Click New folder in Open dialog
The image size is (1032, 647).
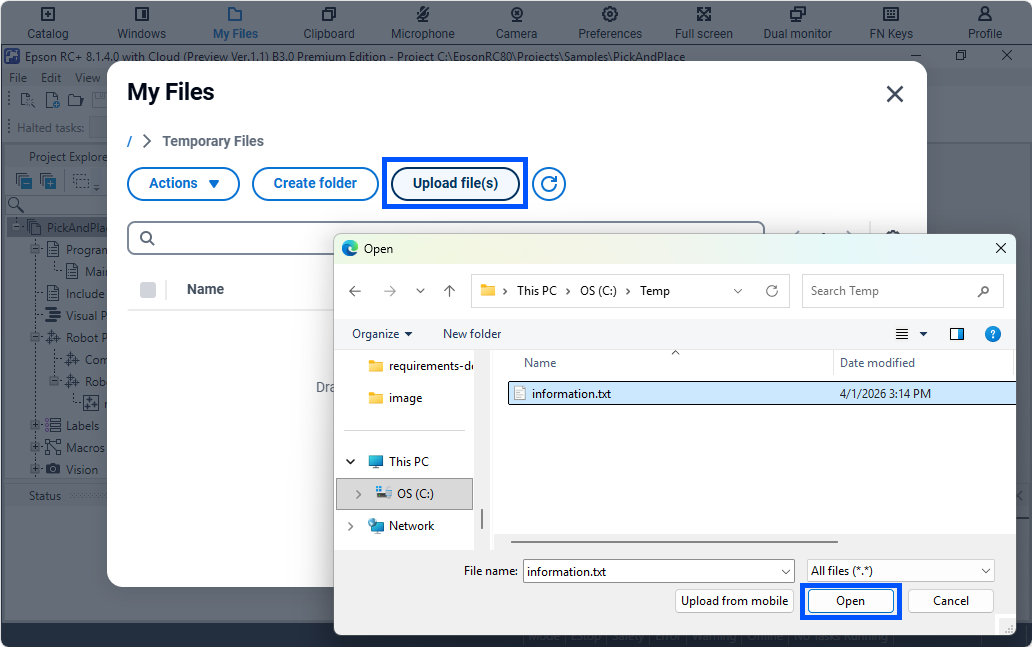point(472,334)
